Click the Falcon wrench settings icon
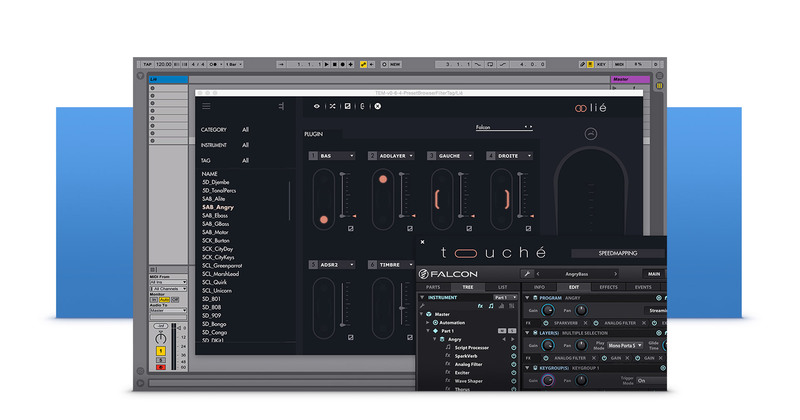 click(x=526, y=273)
